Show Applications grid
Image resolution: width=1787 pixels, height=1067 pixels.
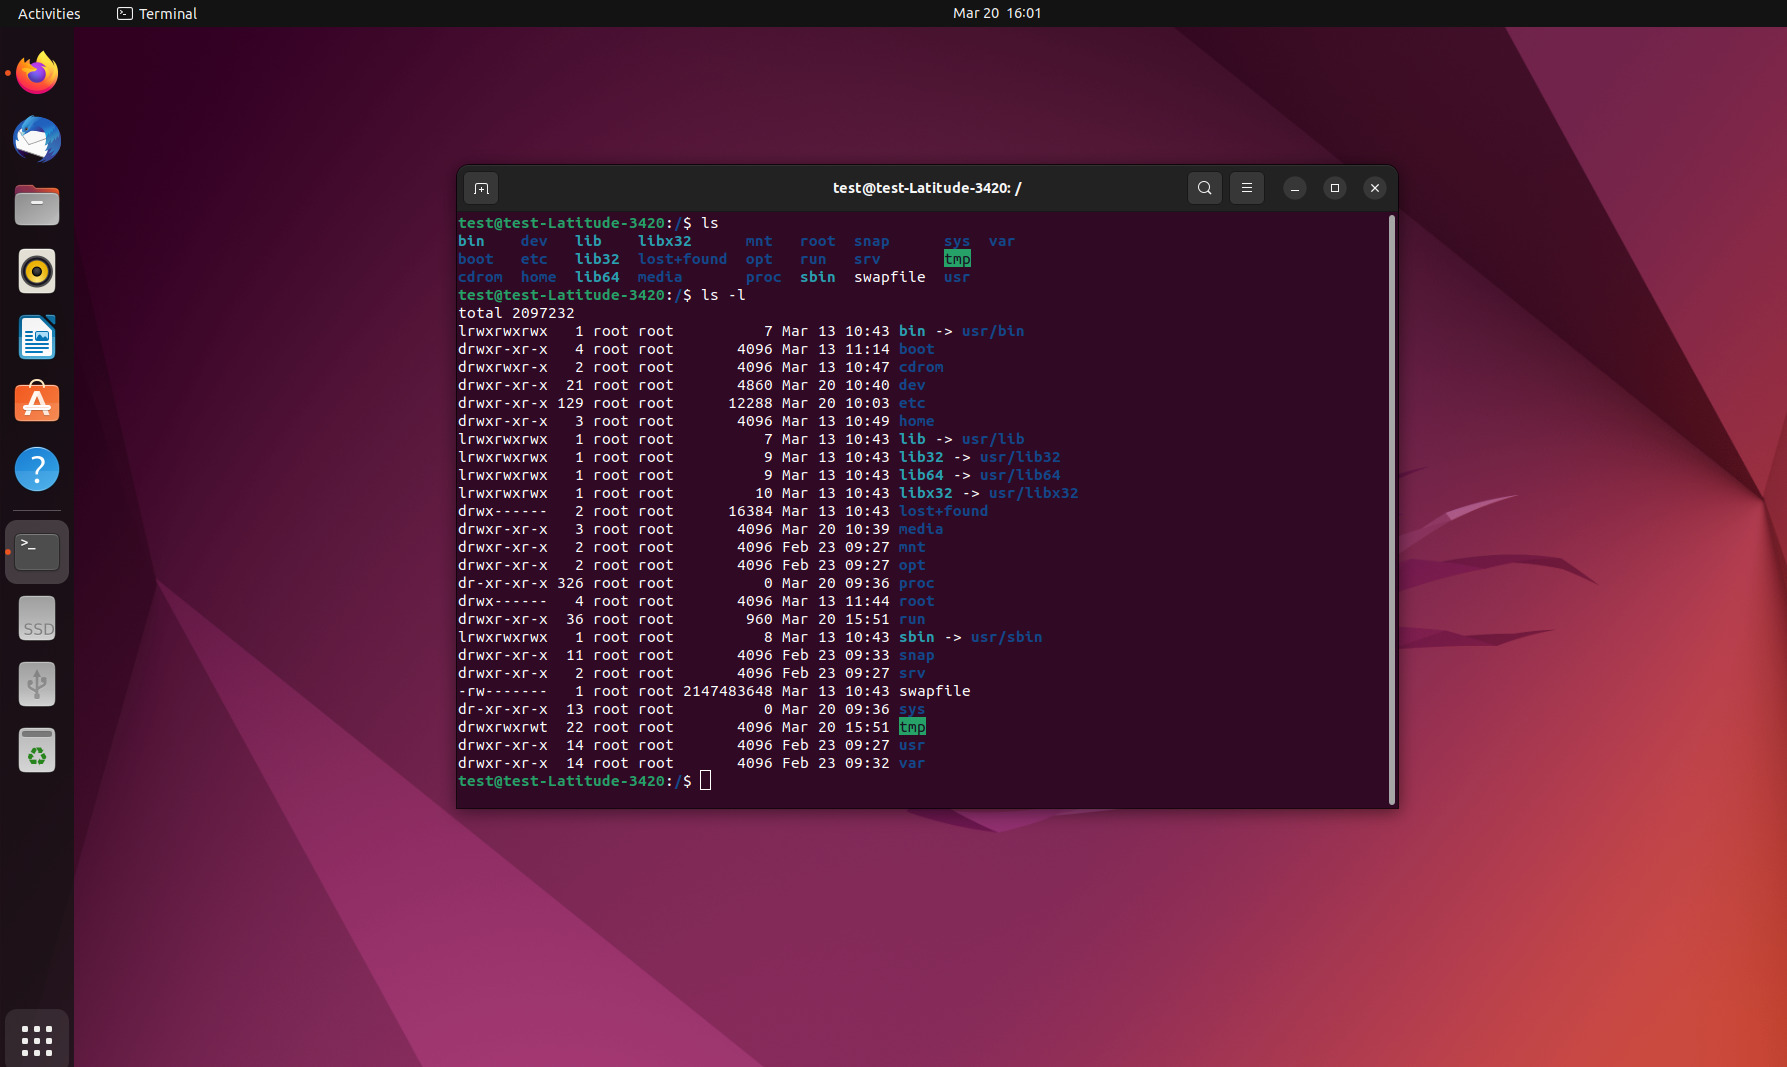[x=37, y=1040]
